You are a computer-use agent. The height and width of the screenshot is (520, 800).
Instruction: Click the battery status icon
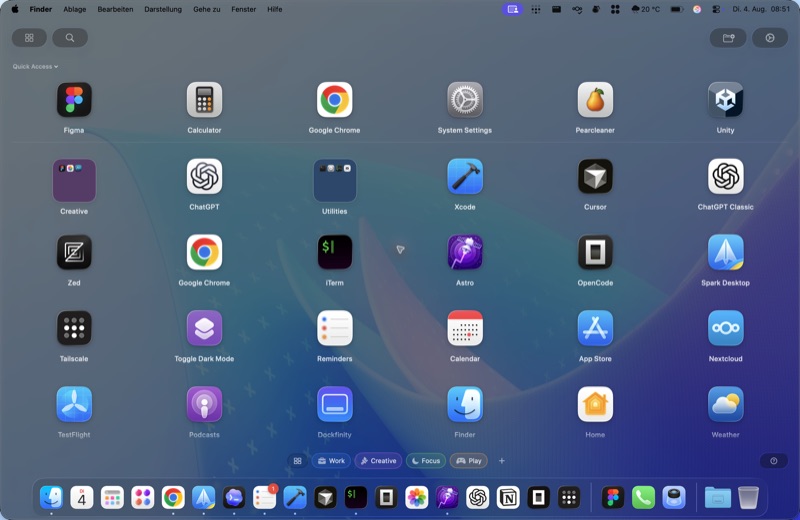[677, 9]
